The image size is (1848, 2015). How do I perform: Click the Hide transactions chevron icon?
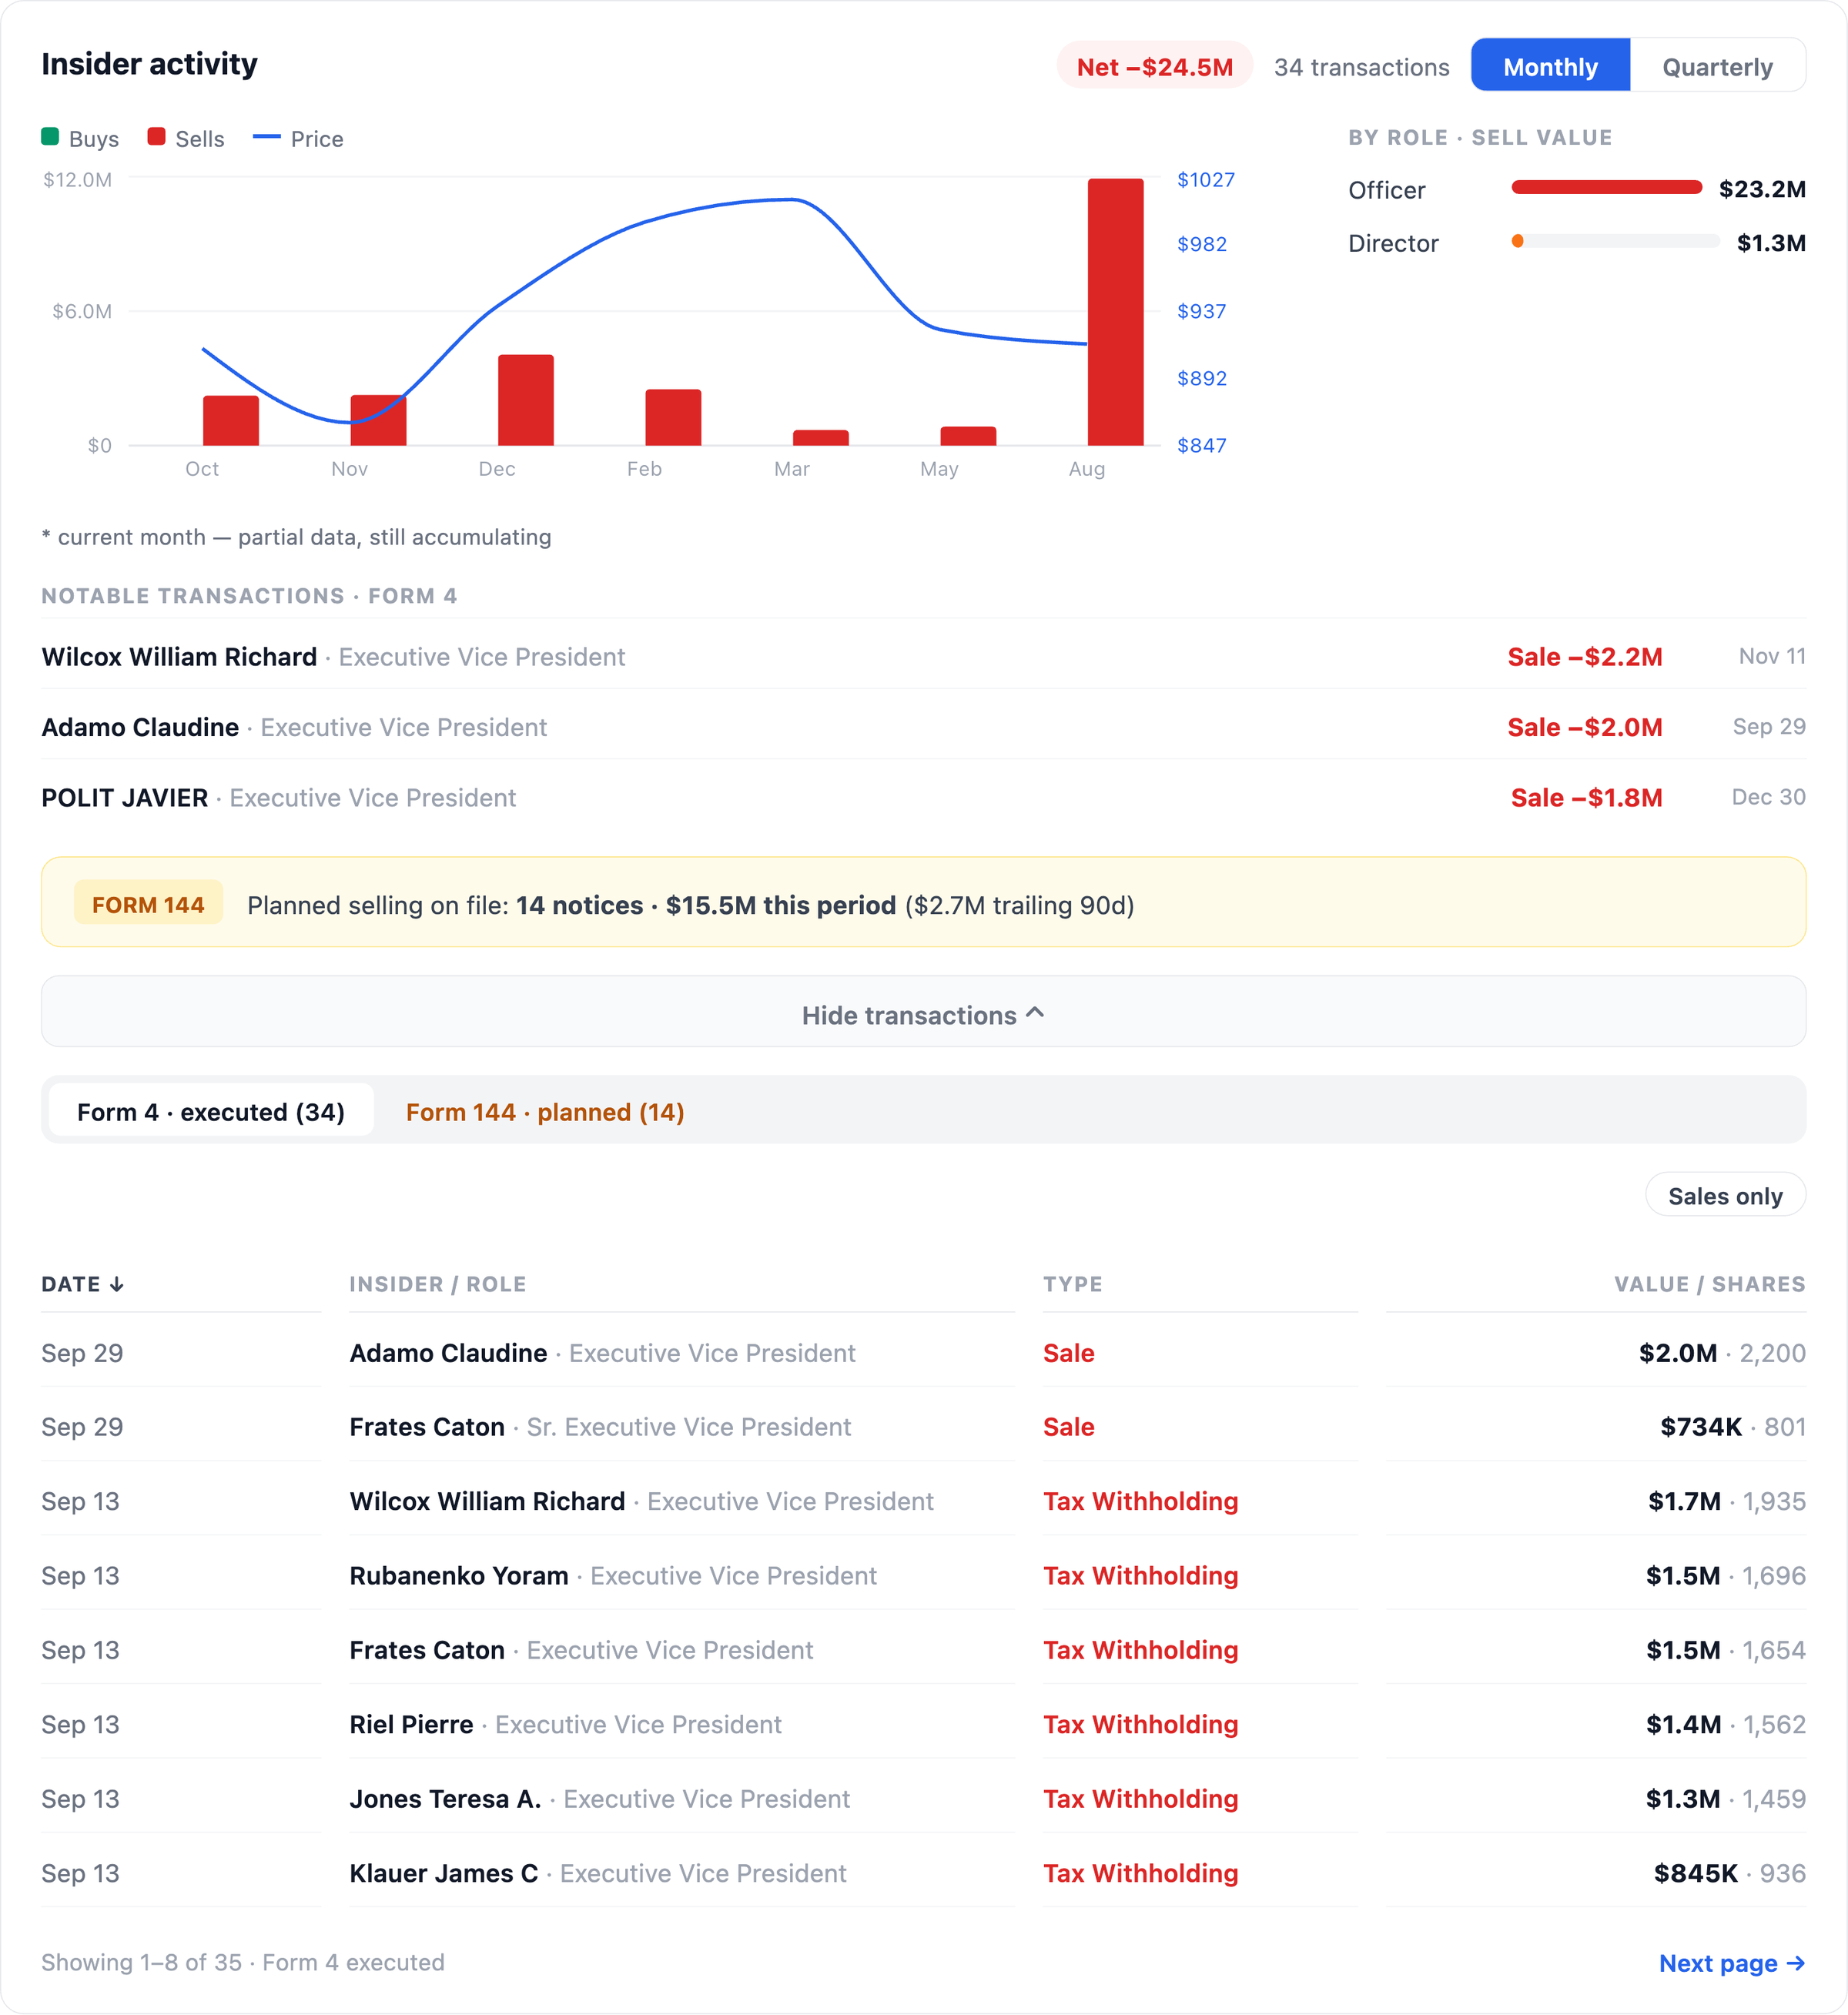[x=1036, y=1013]
